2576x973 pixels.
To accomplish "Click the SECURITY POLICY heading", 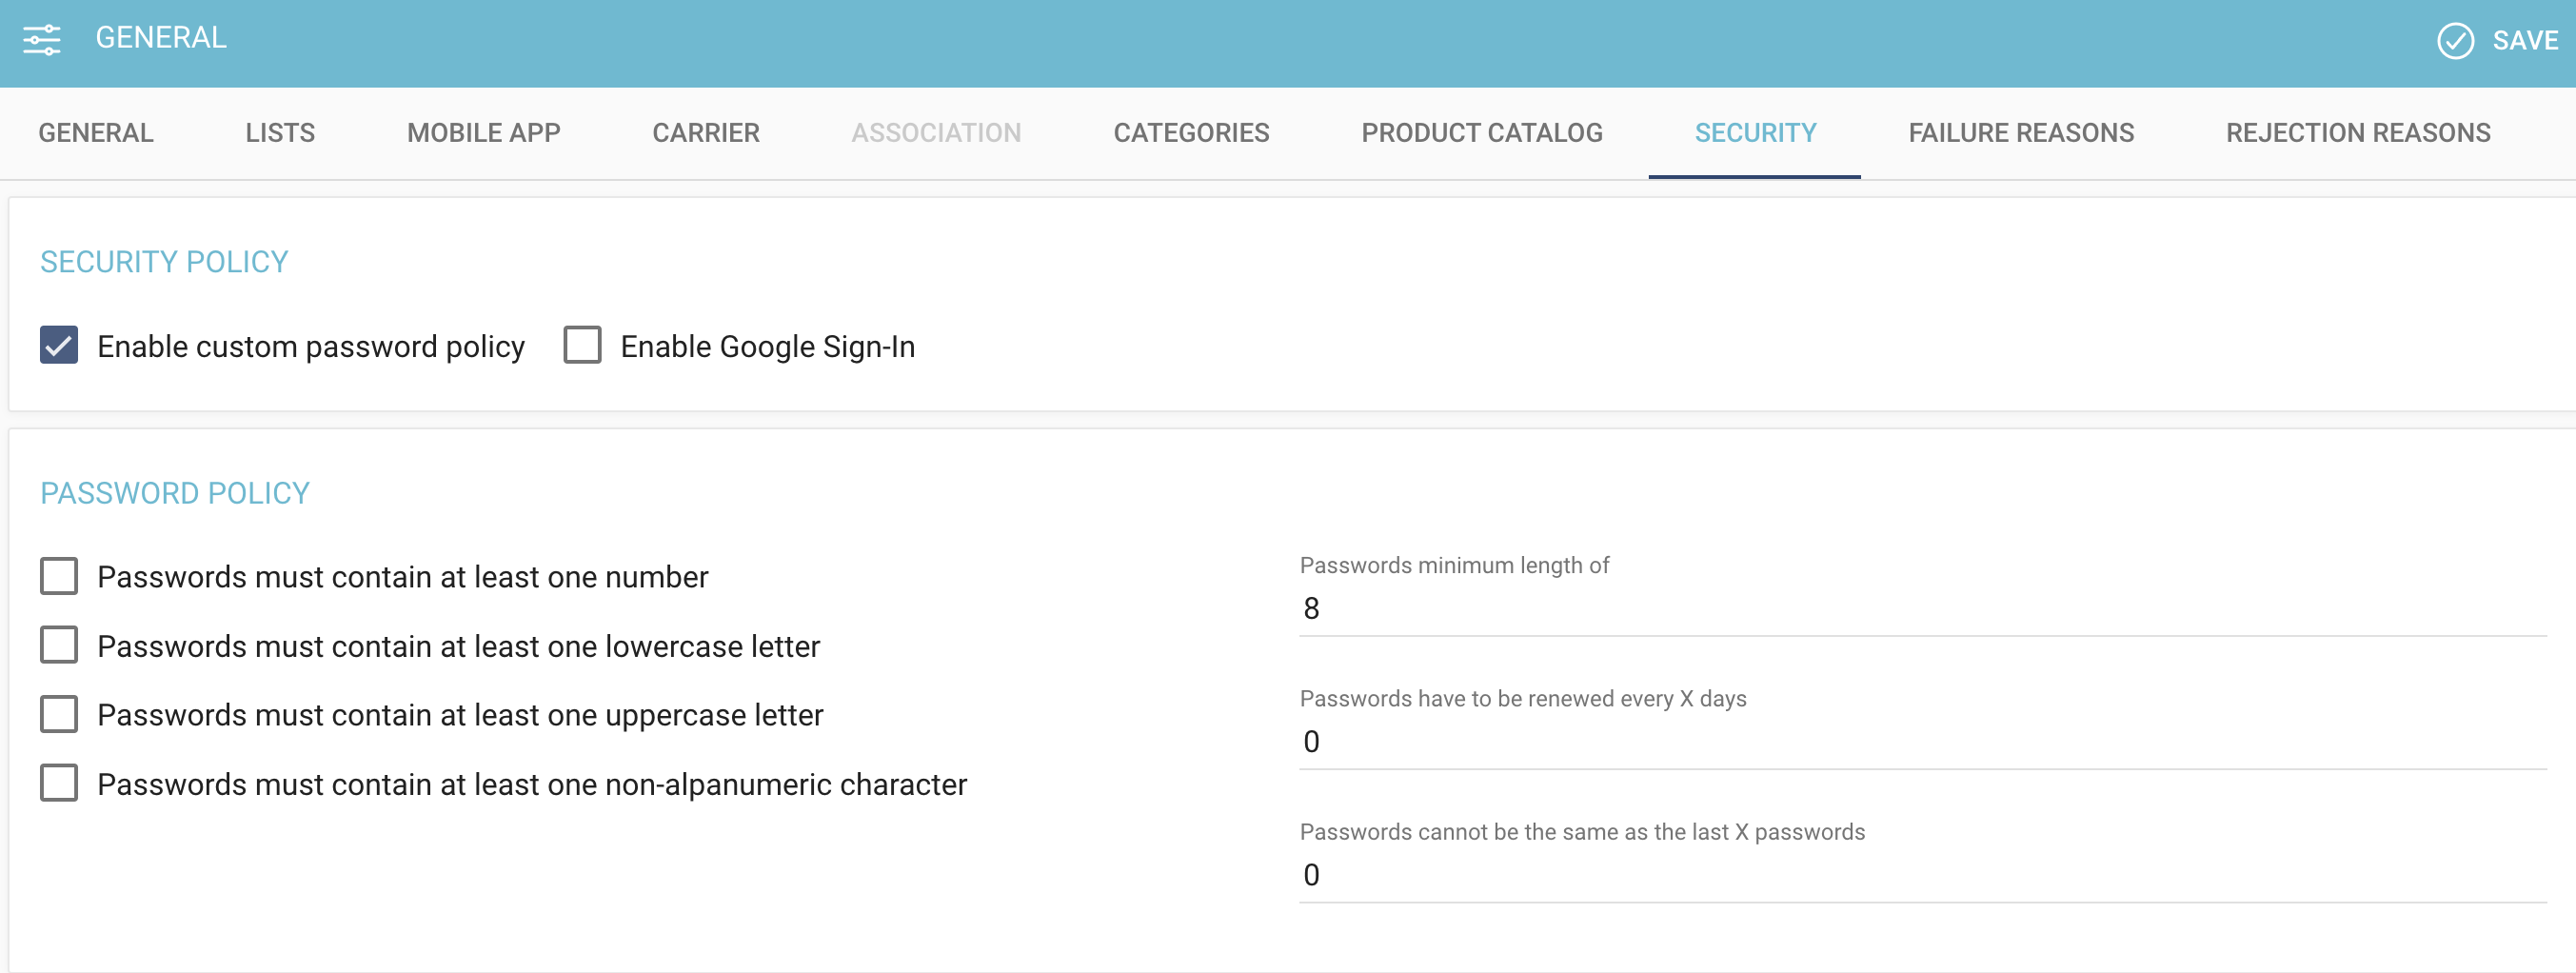I will [x=164, y=262].
